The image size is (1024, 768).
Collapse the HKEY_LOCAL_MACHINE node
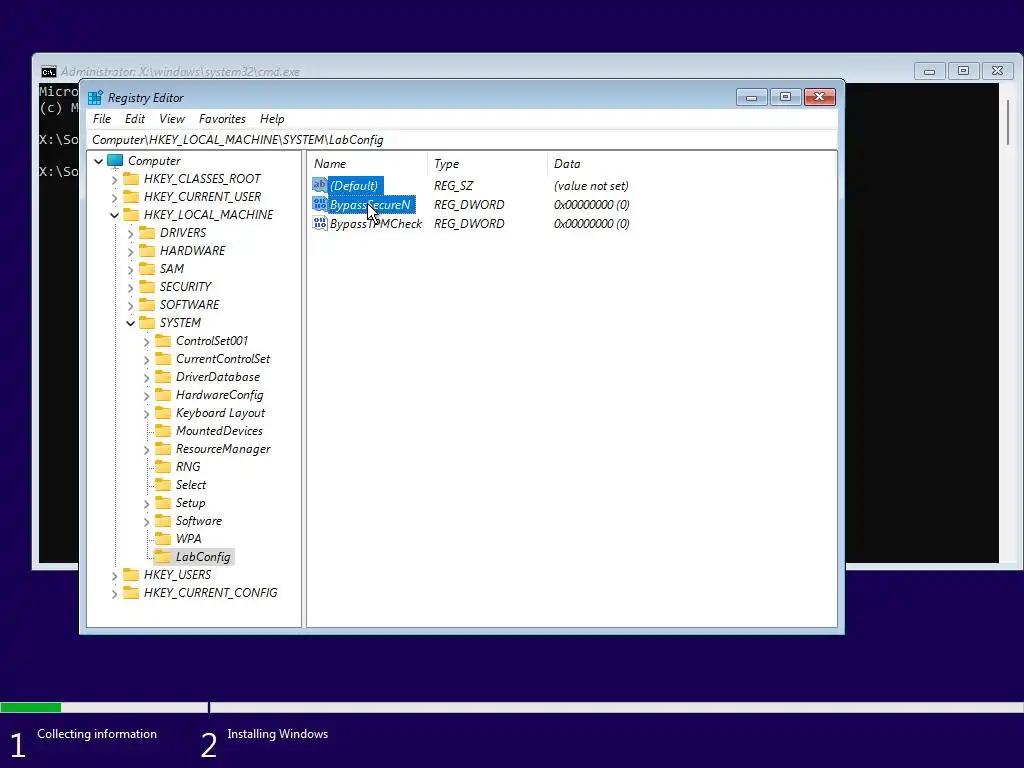(x=114, y=215)
